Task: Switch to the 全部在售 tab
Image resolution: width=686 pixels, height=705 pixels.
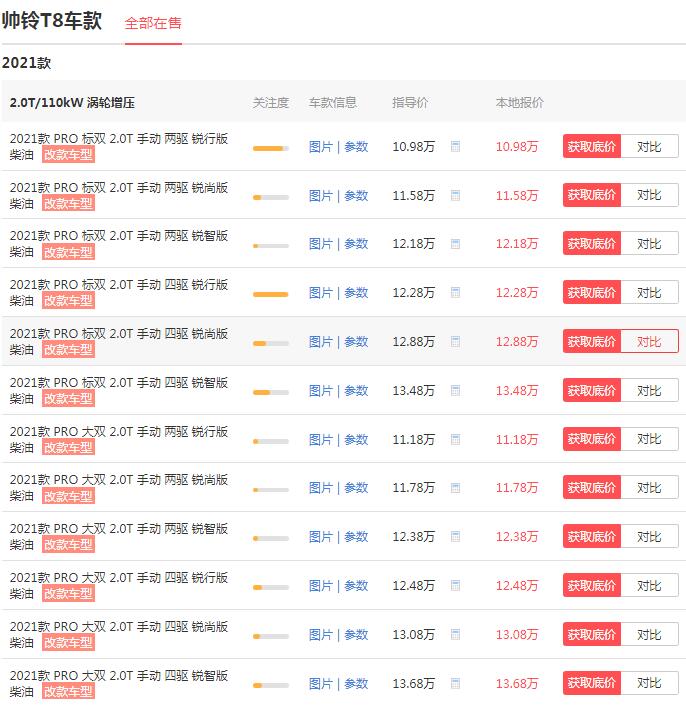Action: click(153, 23)
